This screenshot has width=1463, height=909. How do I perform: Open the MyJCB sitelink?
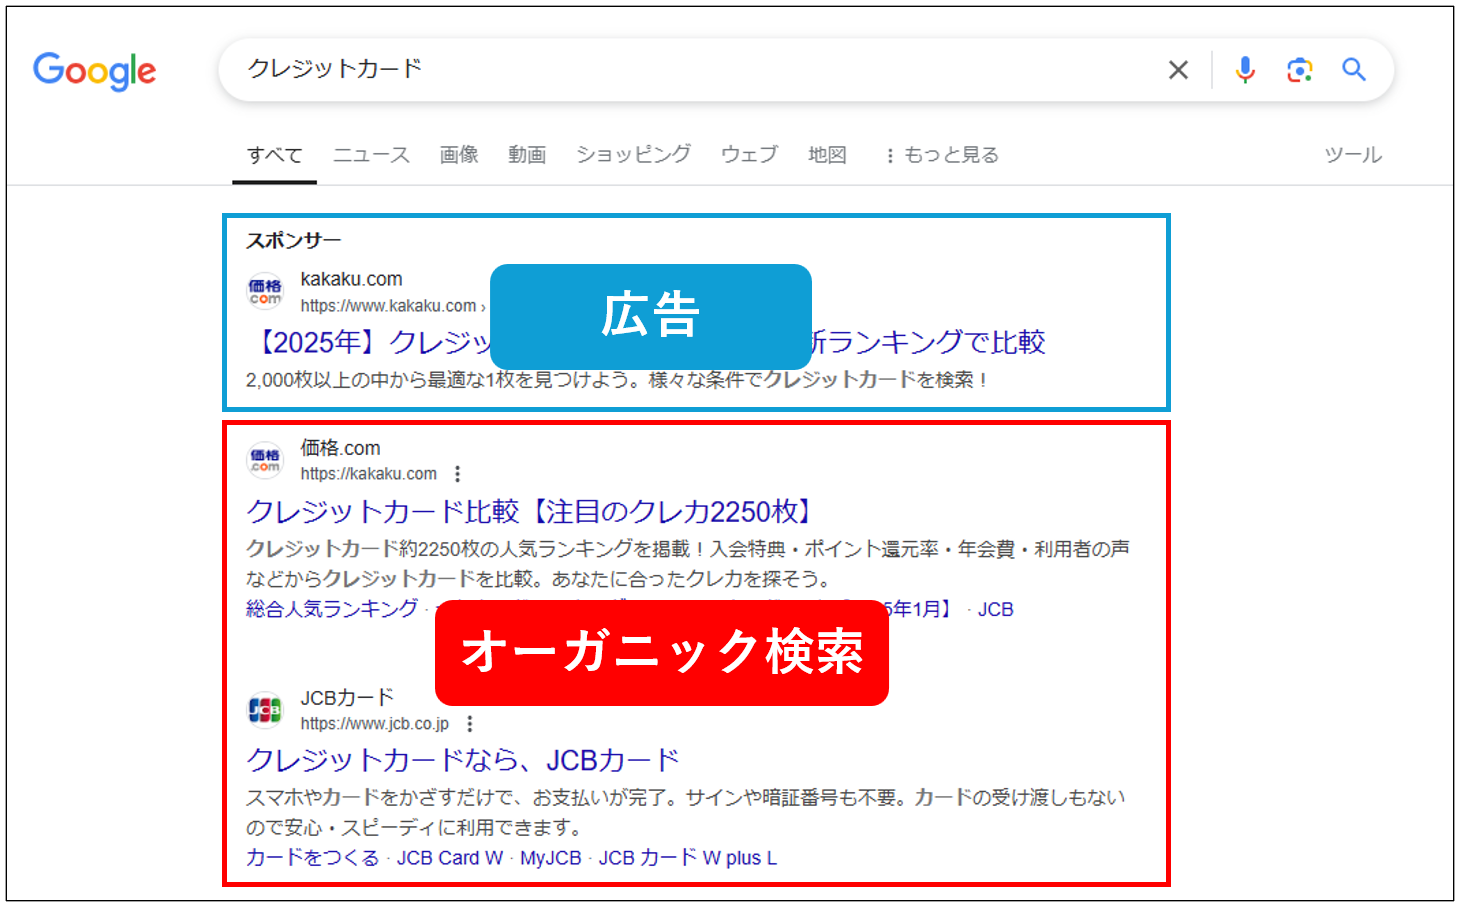(551, 858)
